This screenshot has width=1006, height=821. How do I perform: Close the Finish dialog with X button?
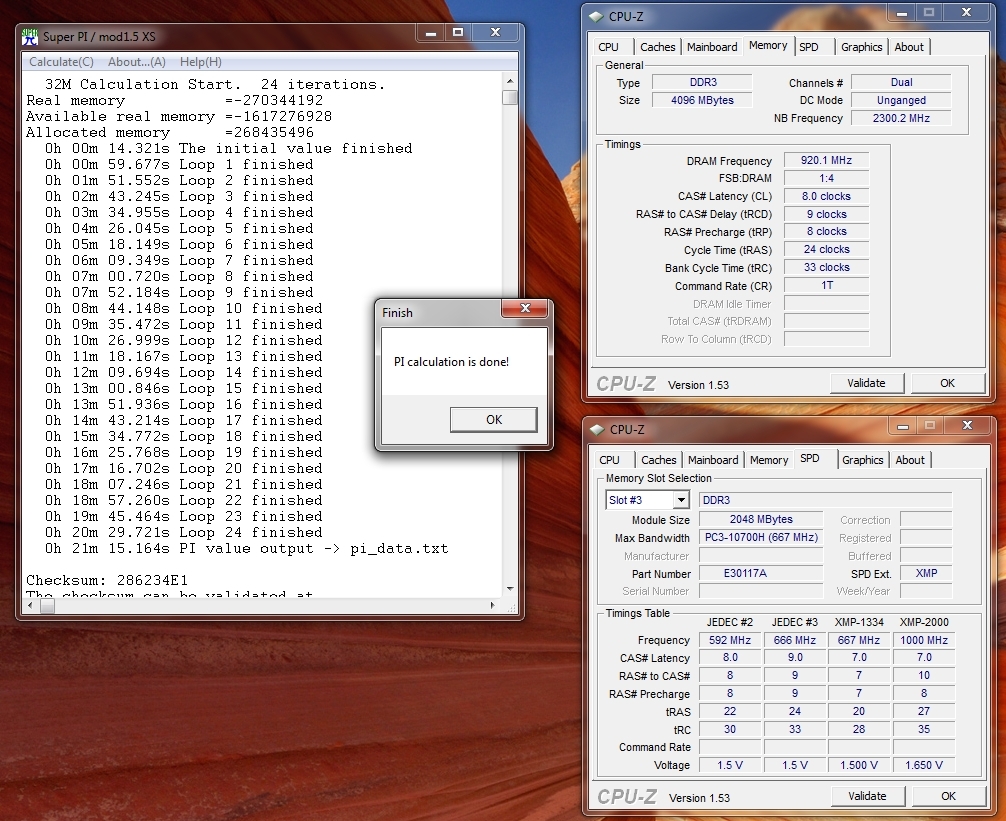(524, 310)
